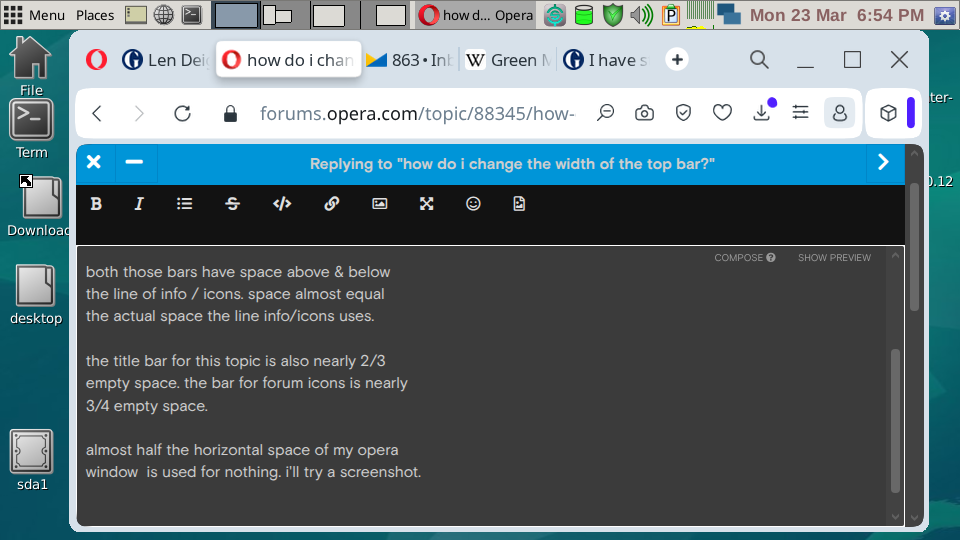Switch to the 'Len Dei' tab
The width and height of the screenshot is (960, 540).
click(x=167, y=60)
